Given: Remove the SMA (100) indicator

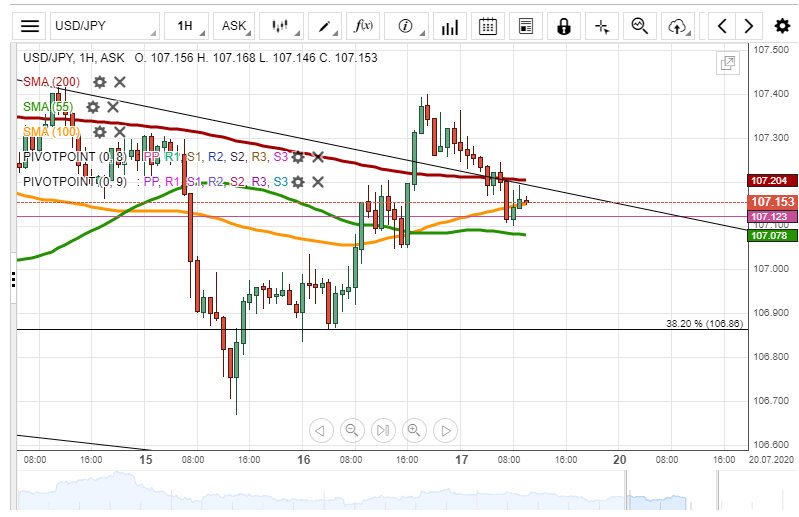Looking at the screenshot, I should tap(120, 132).
